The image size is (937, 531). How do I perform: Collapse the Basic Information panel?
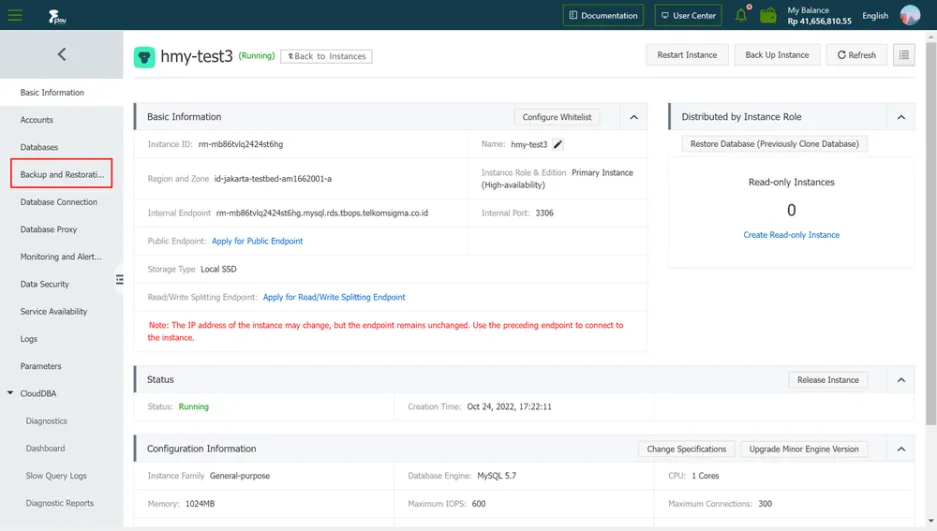(634, 117)
